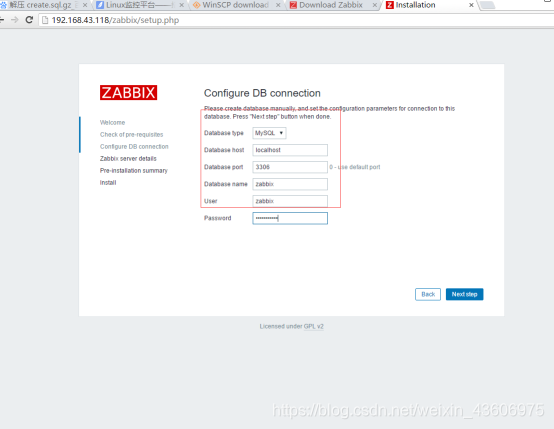Viewport: 554px width, 429px height.
Task: Click the Zabbix logo
Action: 128,93
